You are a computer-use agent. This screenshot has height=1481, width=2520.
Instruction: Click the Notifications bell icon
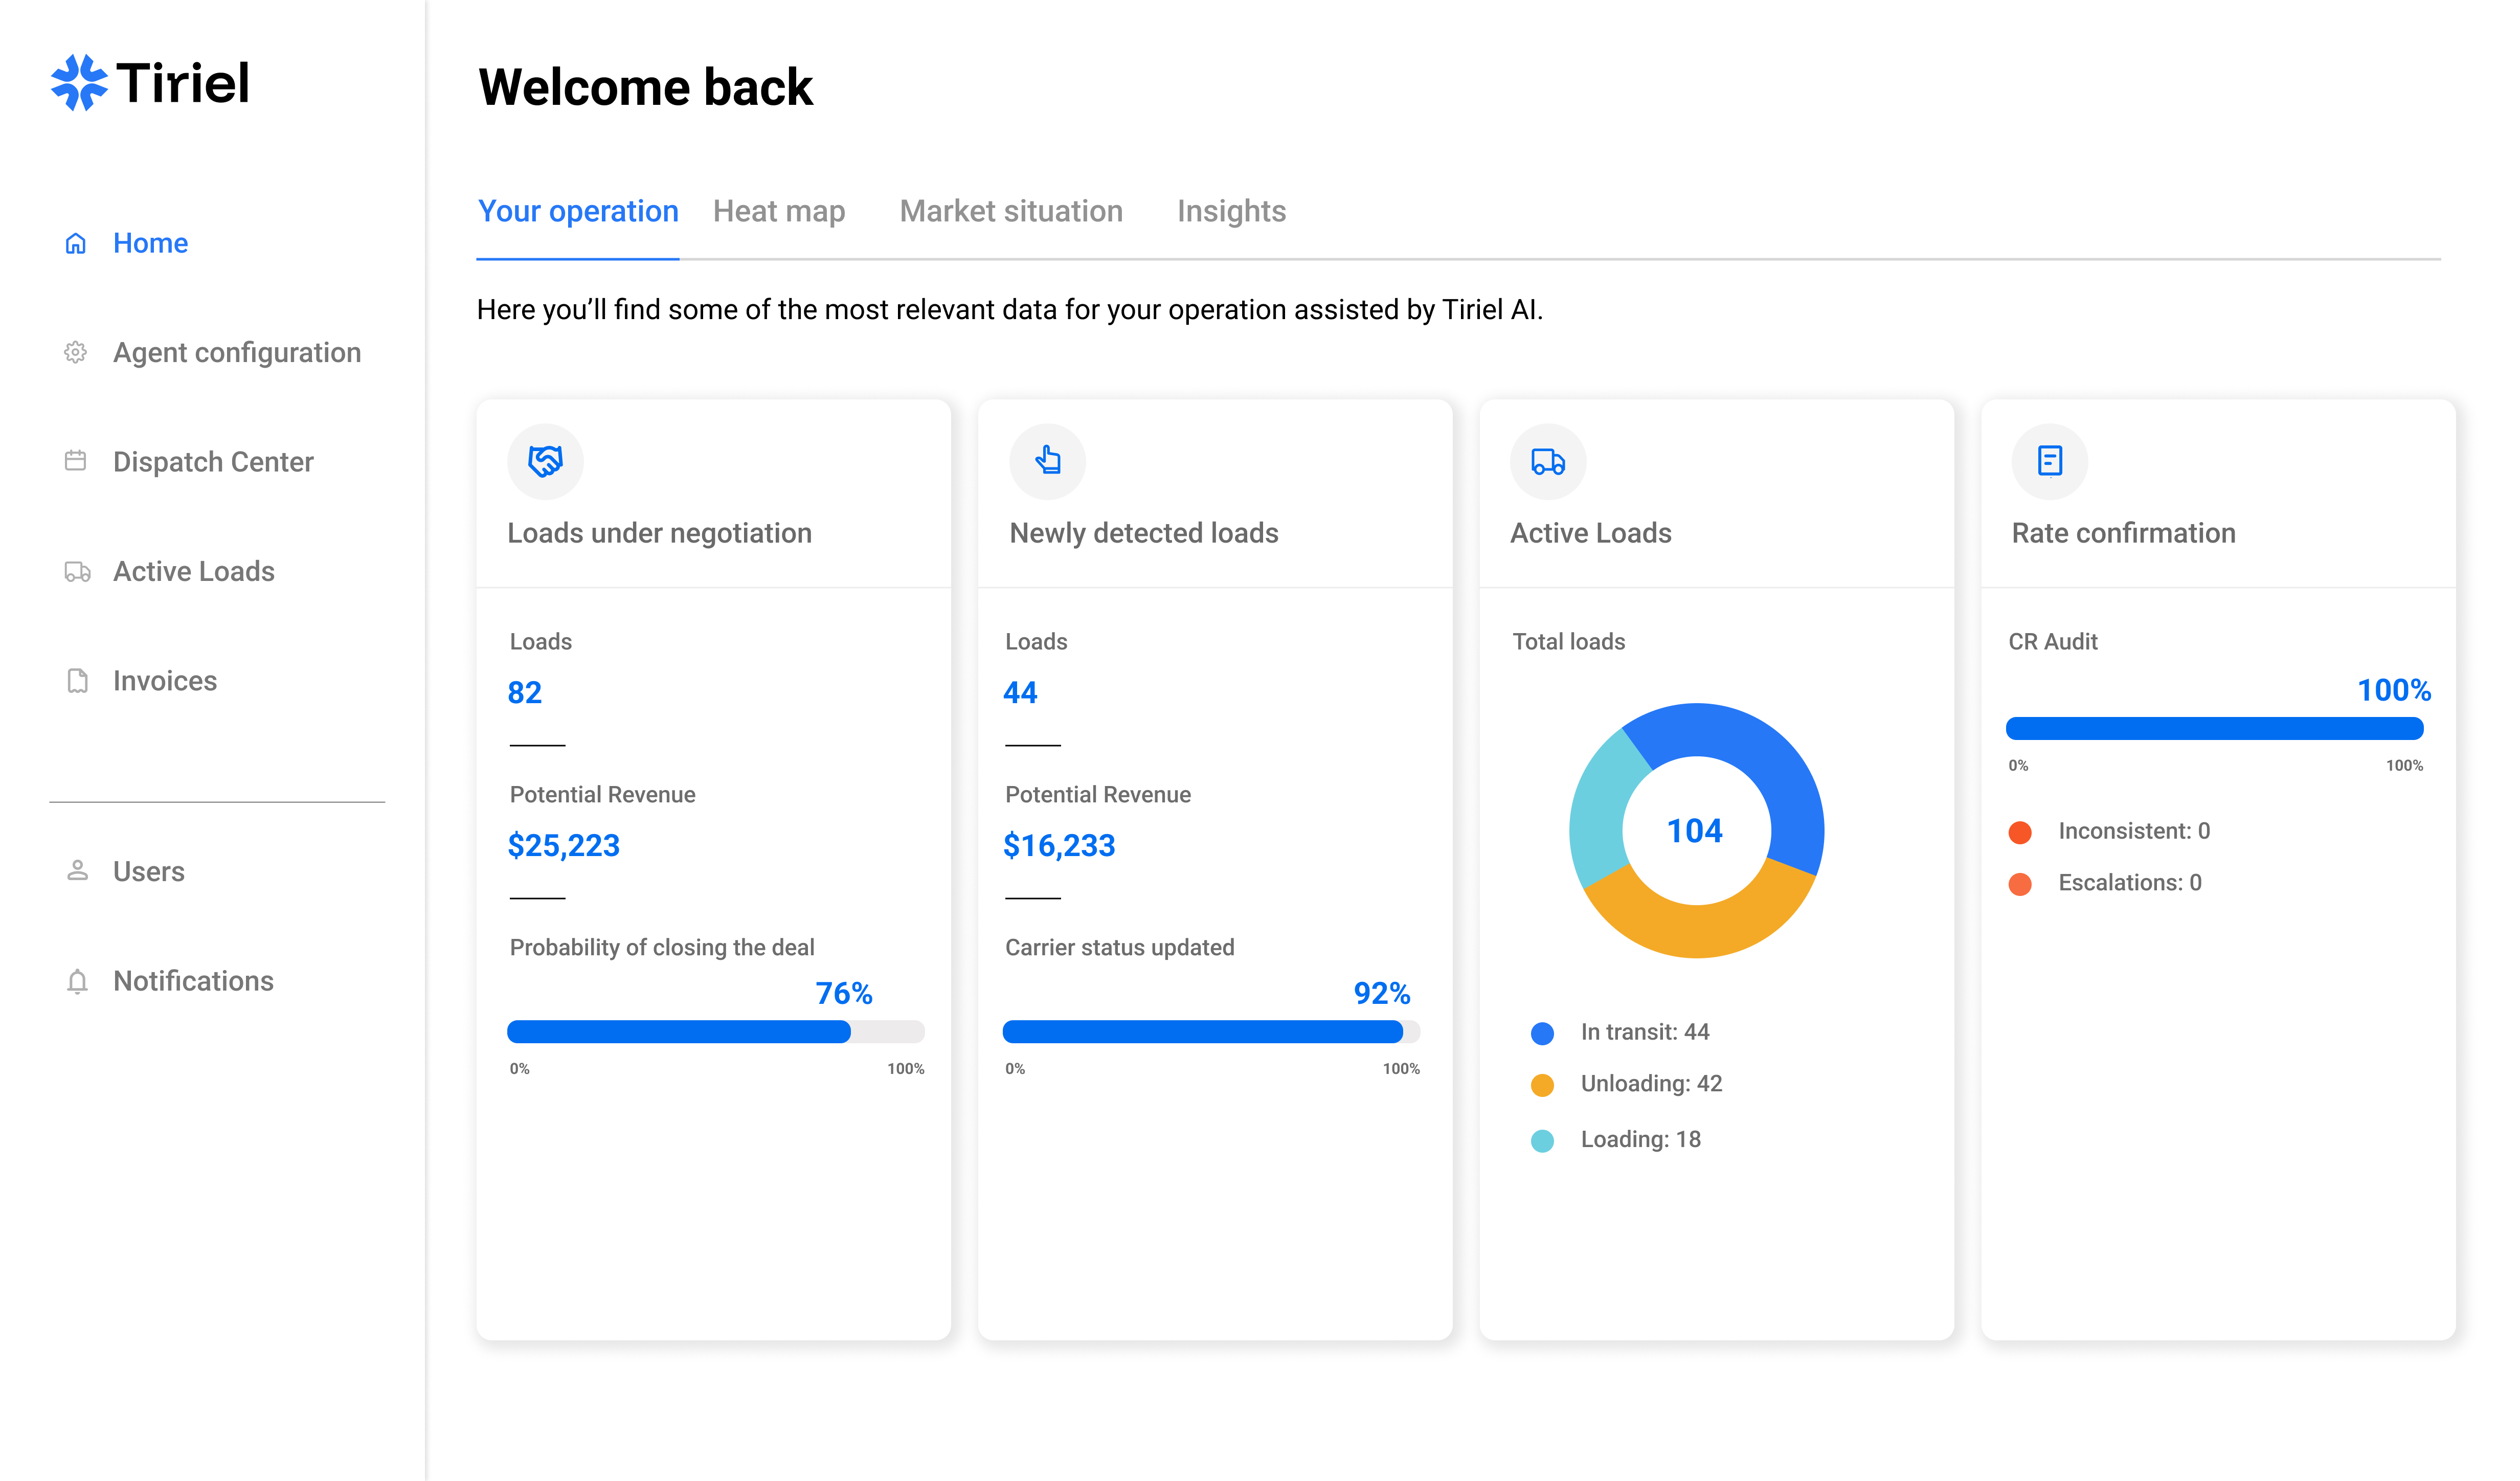pyautogui.click(x=77, y=981)
